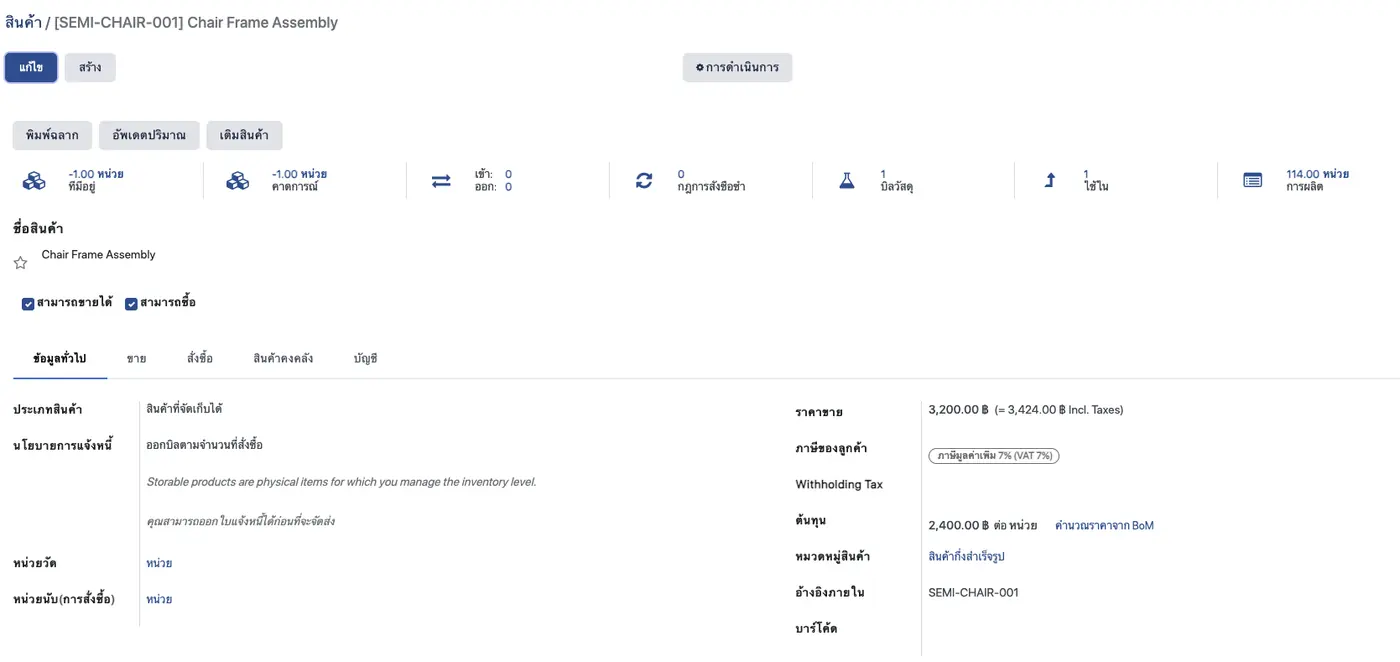
Task: Click the SEMI-CHAIR-001 internal reference value
Action: pos(973,593)
